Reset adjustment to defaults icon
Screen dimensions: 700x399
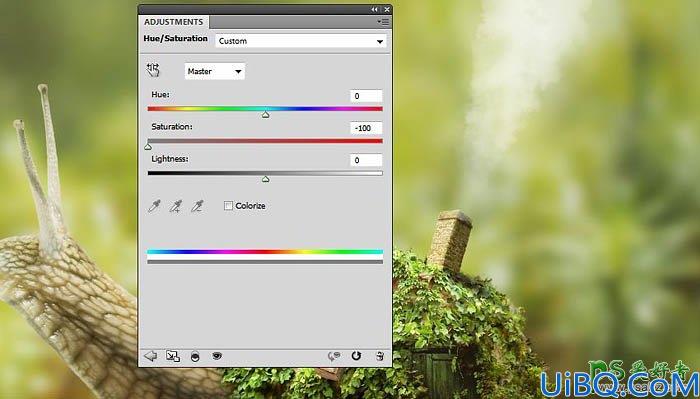356,356
